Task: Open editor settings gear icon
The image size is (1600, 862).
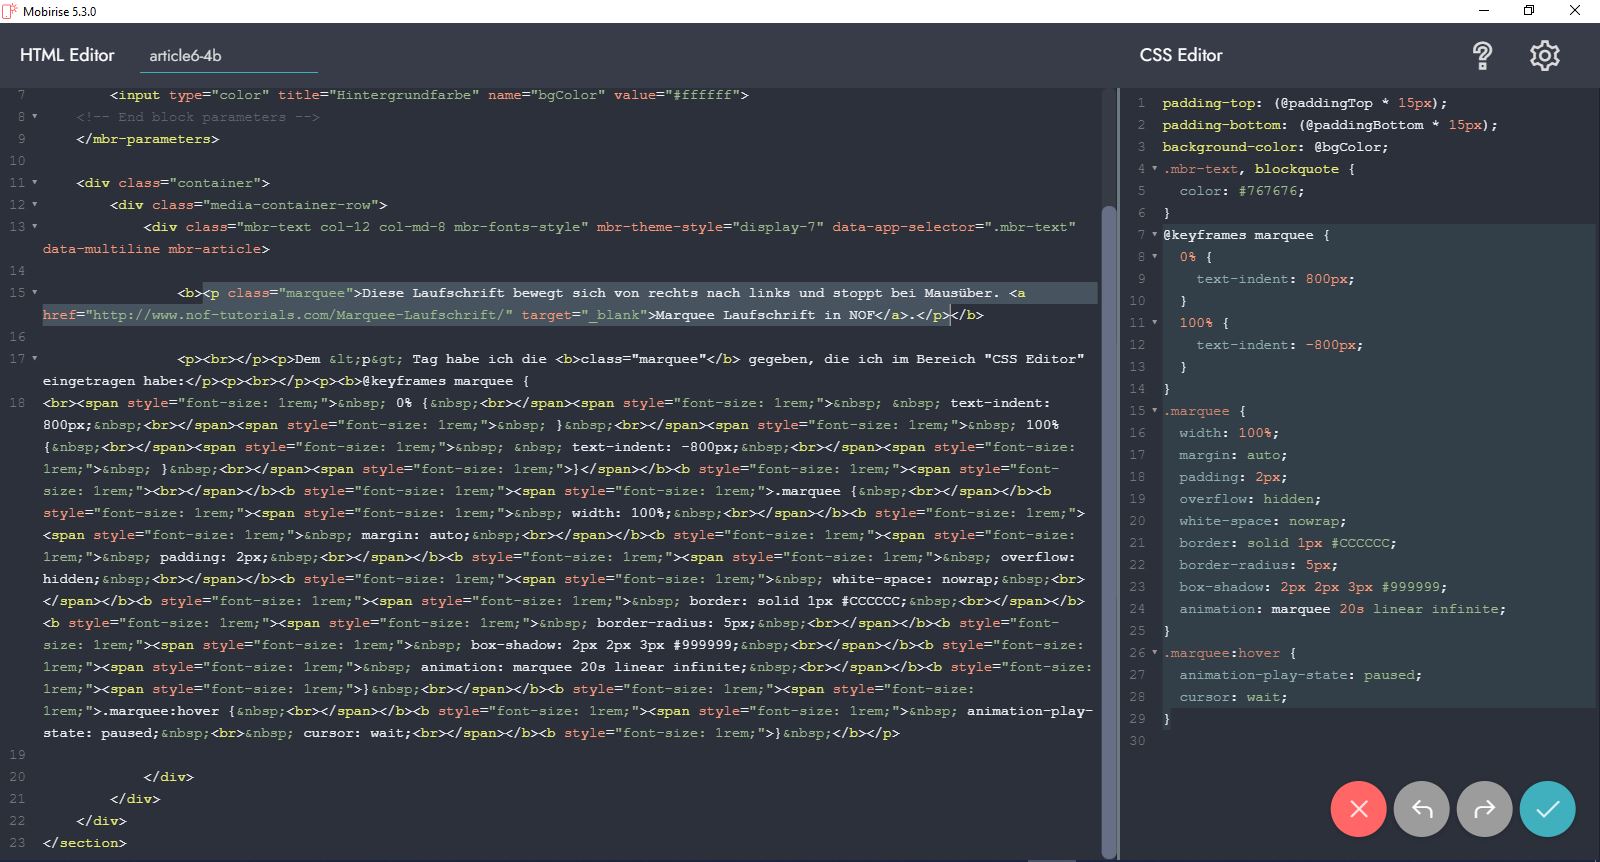Action: point(1544,56)
